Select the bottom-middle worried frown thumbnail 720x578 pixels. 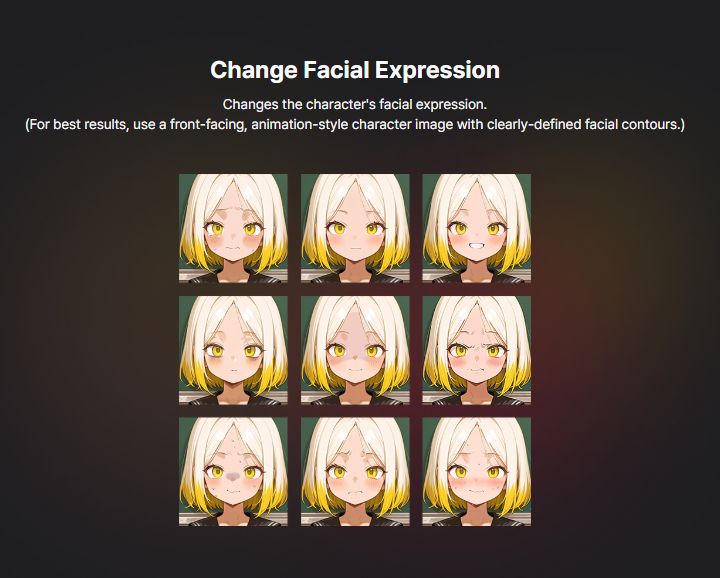[x=355, y=472]
